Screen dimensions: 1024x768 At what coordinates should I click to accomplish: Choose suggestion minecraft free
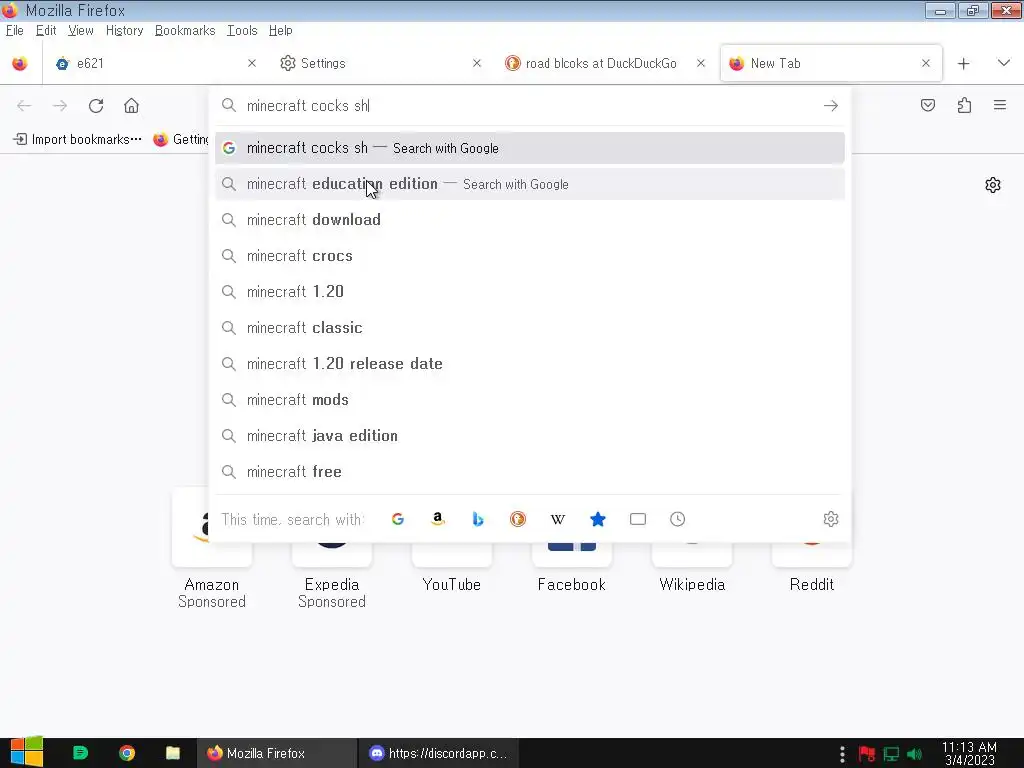[x=530, y=472]
